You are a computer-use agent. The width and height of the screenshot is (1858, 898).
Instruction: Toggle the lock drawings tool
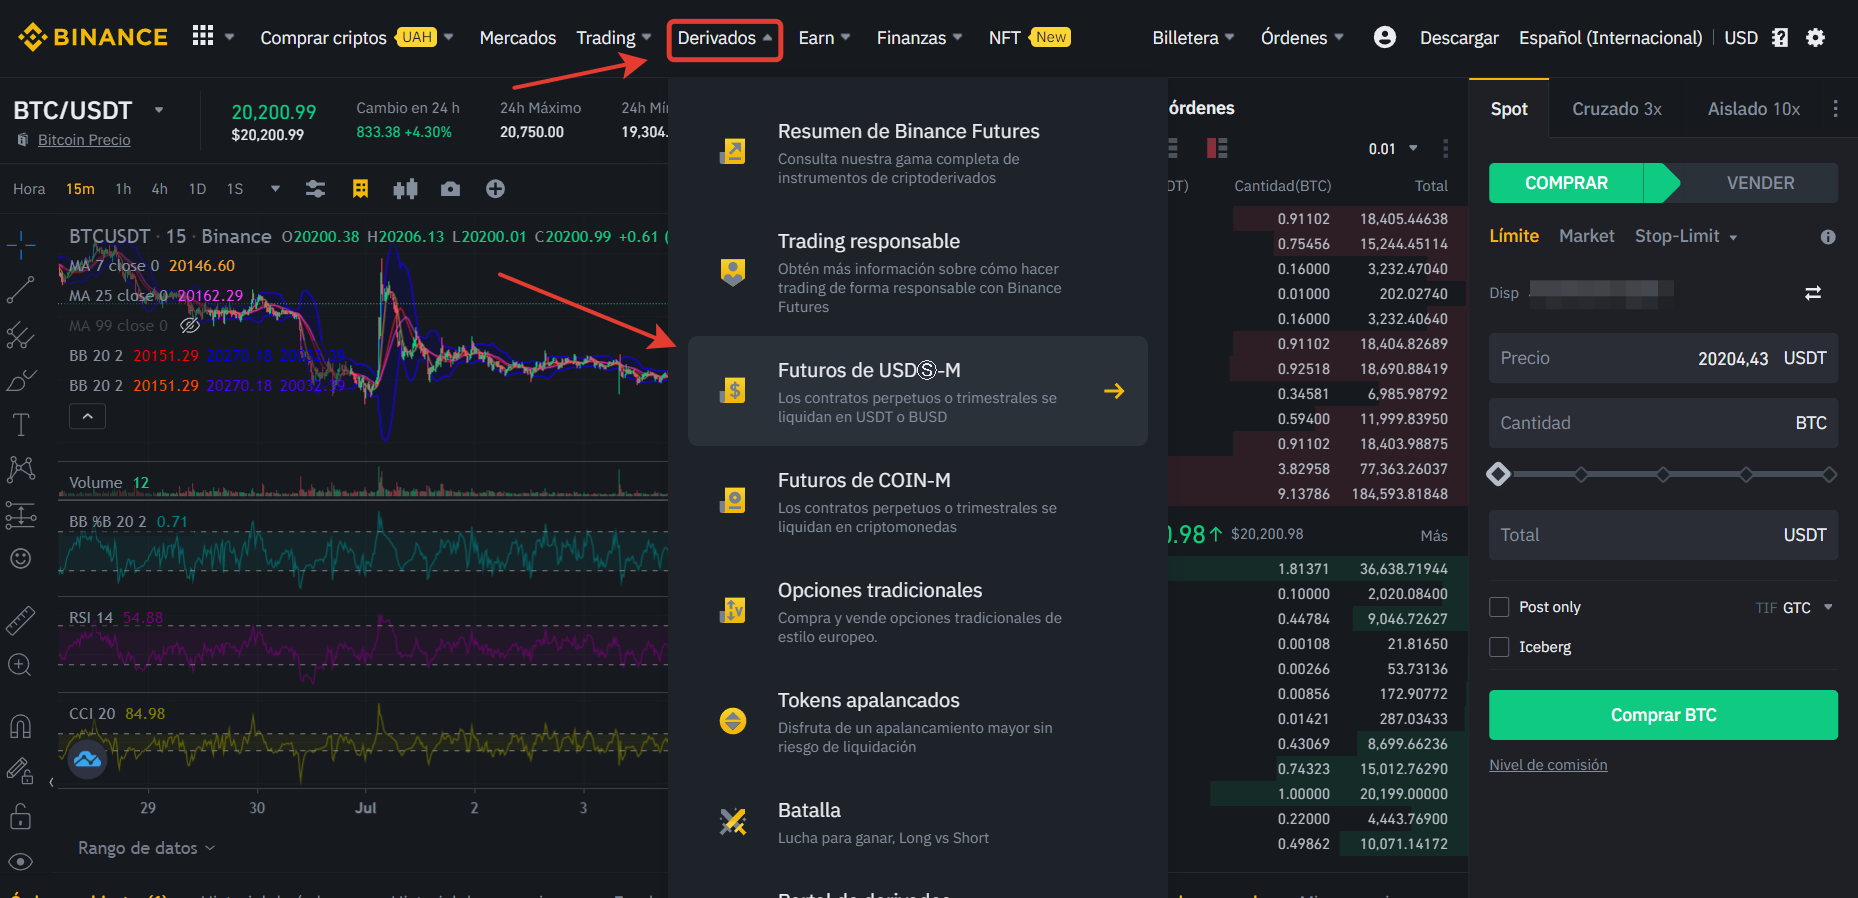coord(20,817)
